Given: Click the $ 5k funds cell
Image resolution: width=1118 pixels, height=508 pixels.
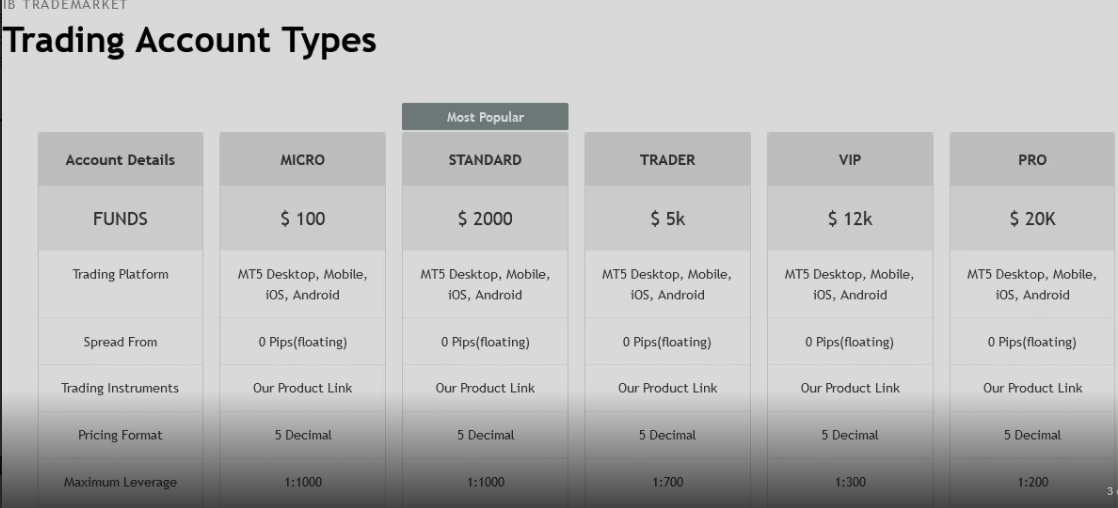Looking at the screenshot, I should (x=667, y=218).
